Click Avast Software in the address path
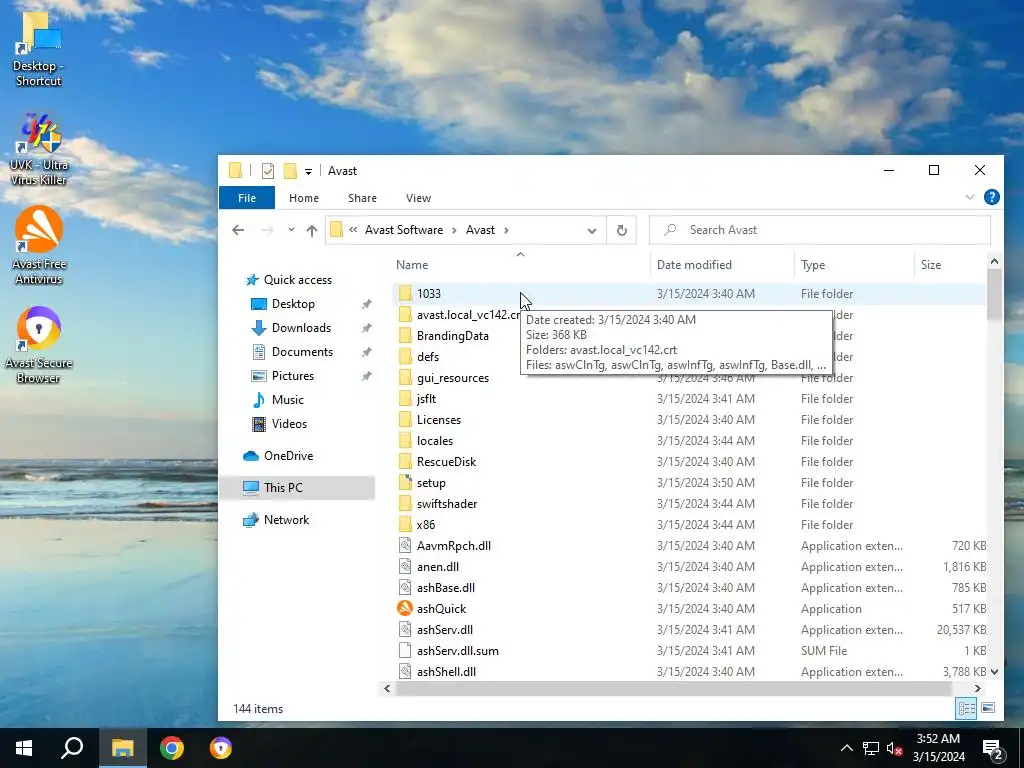Viewport: 1024px width, 768px height. (x=404, y=230)
